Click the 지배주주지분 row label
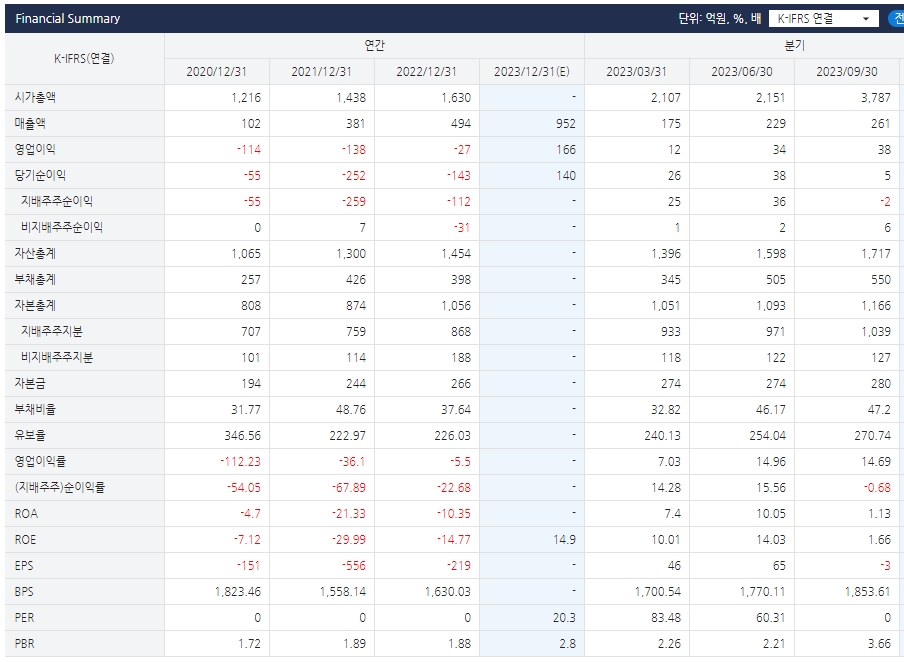This screenshot has width=904, height=662. pyautogui.click(x=52, y=331)
